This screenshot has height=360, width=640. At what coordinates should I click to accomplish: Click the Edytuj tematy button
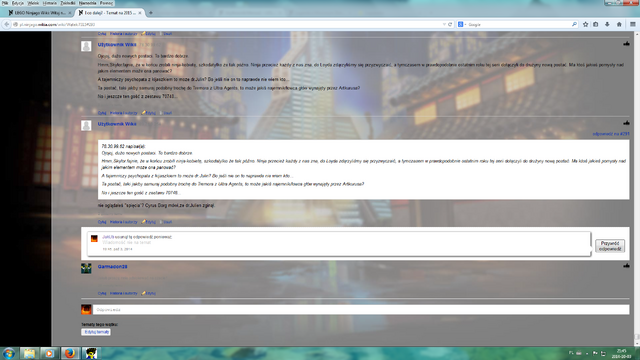[96, 332]
